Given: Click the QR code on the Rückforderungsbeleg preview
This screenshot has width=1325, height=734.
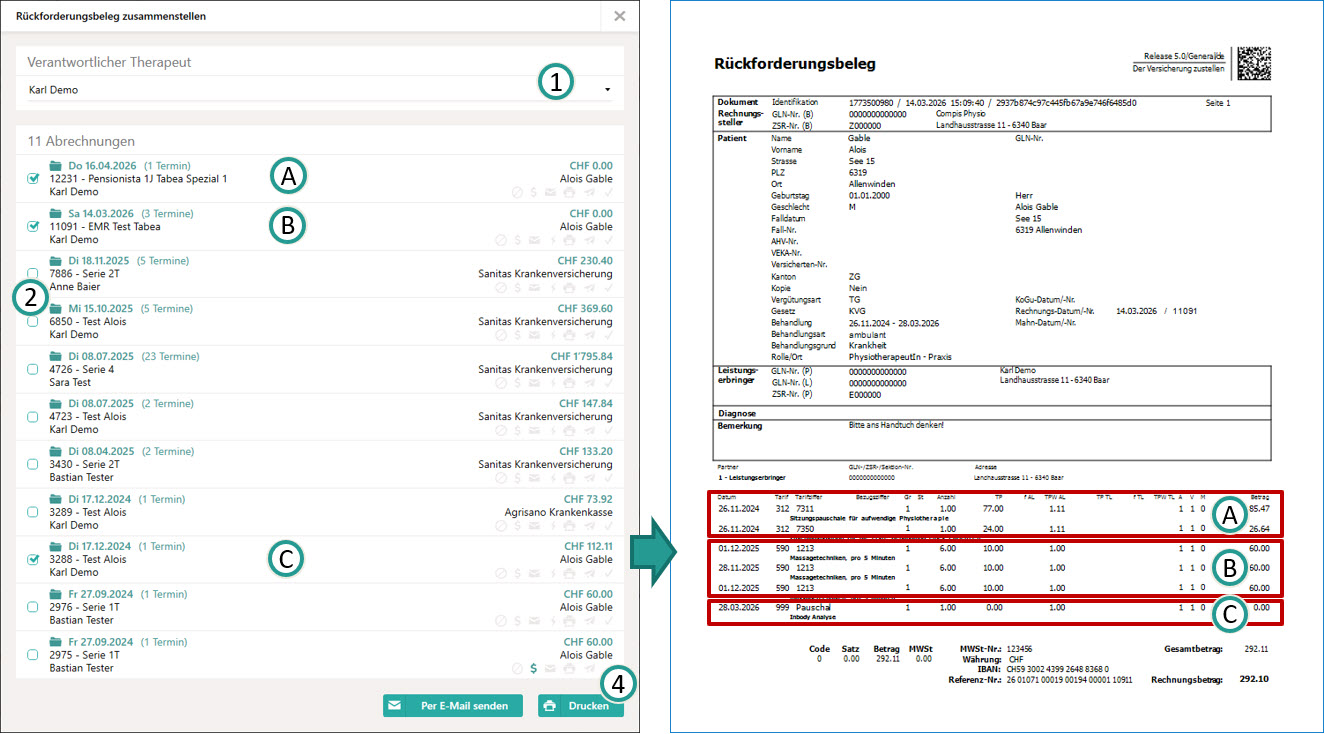Looking at the screenshot, I should [x=1255, y=63].
